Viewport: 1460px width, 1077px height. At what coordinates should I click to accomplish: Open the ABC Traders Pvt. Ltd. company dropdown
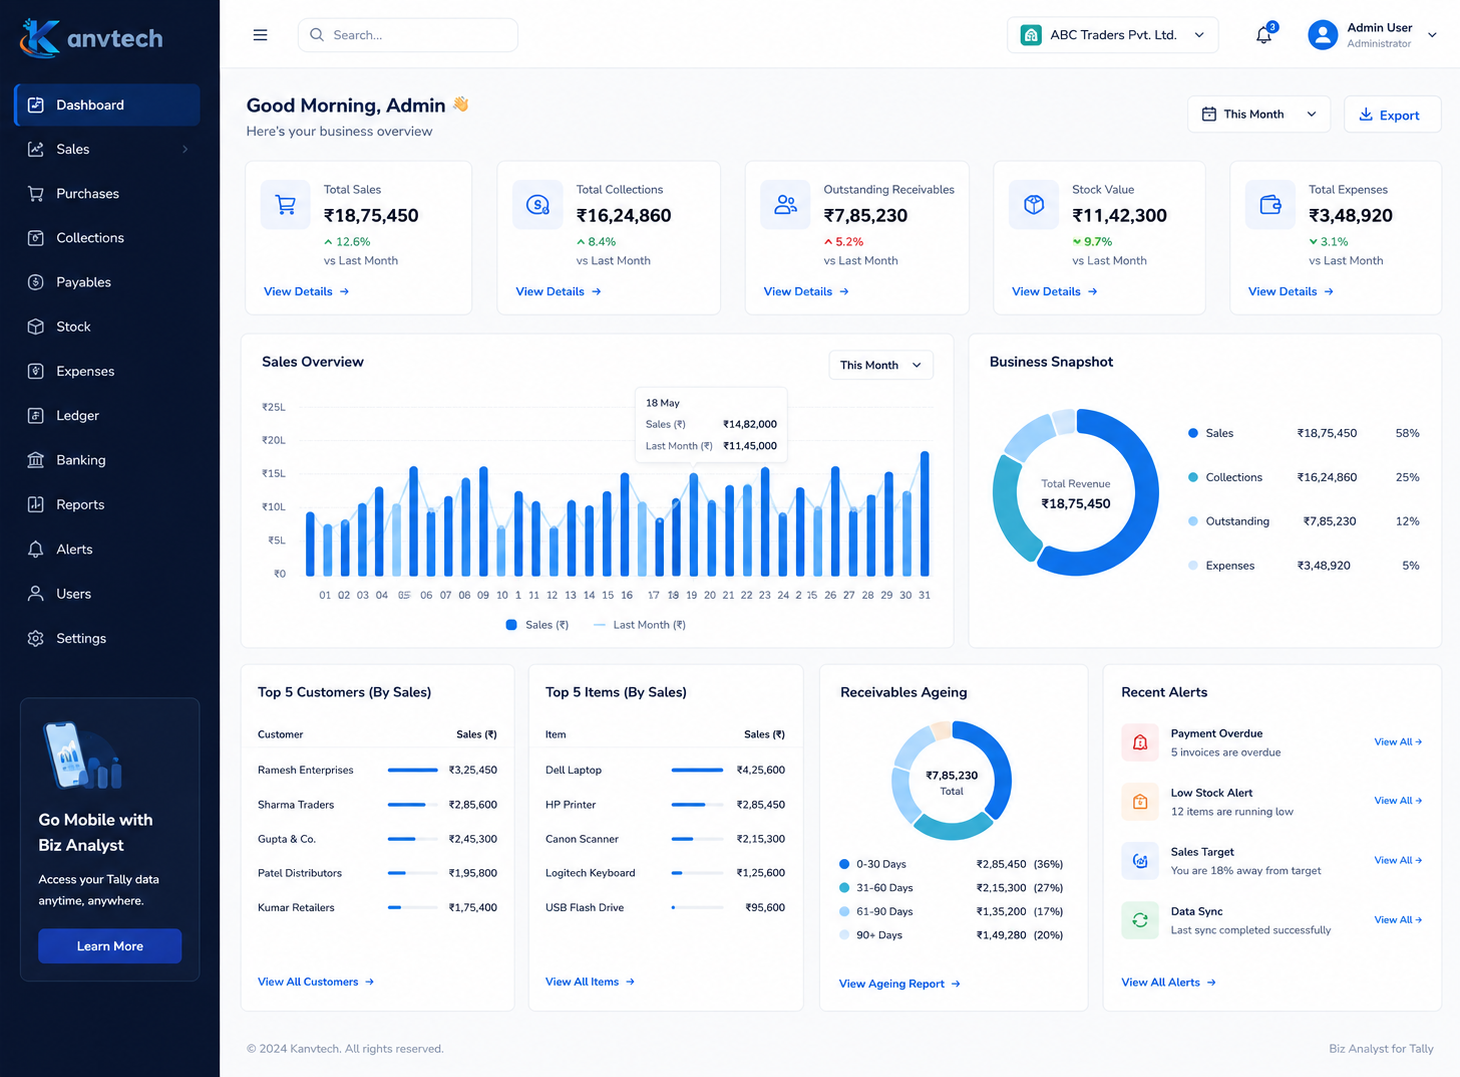(1112, 35)
